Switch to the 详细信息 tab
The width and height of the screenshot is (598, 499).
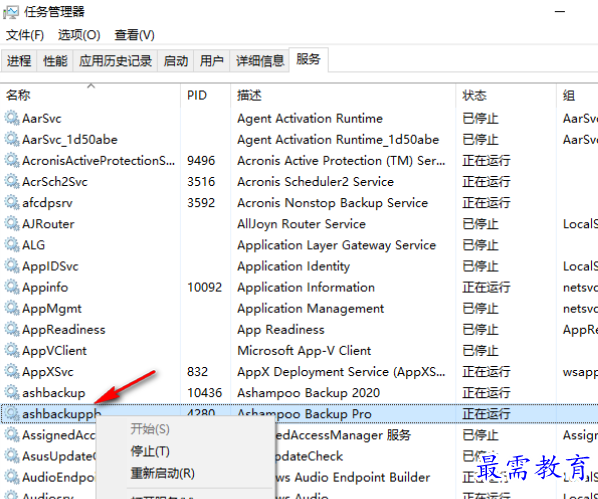click(x=260, y=61)
